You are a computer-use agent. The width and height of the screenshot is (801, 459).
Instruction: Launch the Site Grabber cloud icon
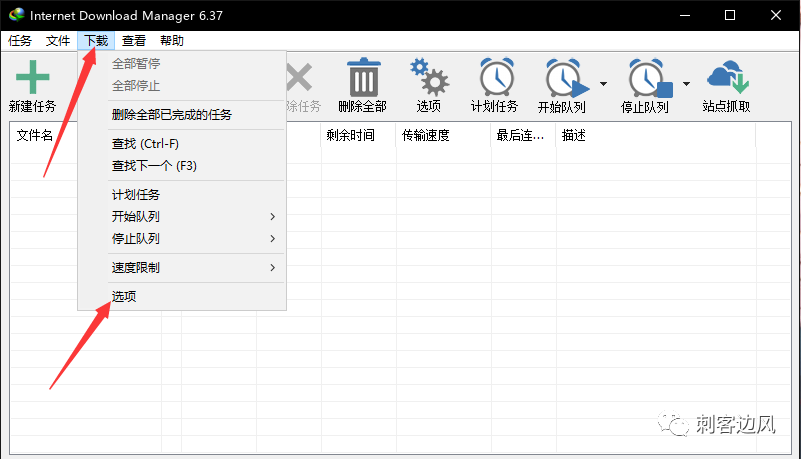point(727,77)
